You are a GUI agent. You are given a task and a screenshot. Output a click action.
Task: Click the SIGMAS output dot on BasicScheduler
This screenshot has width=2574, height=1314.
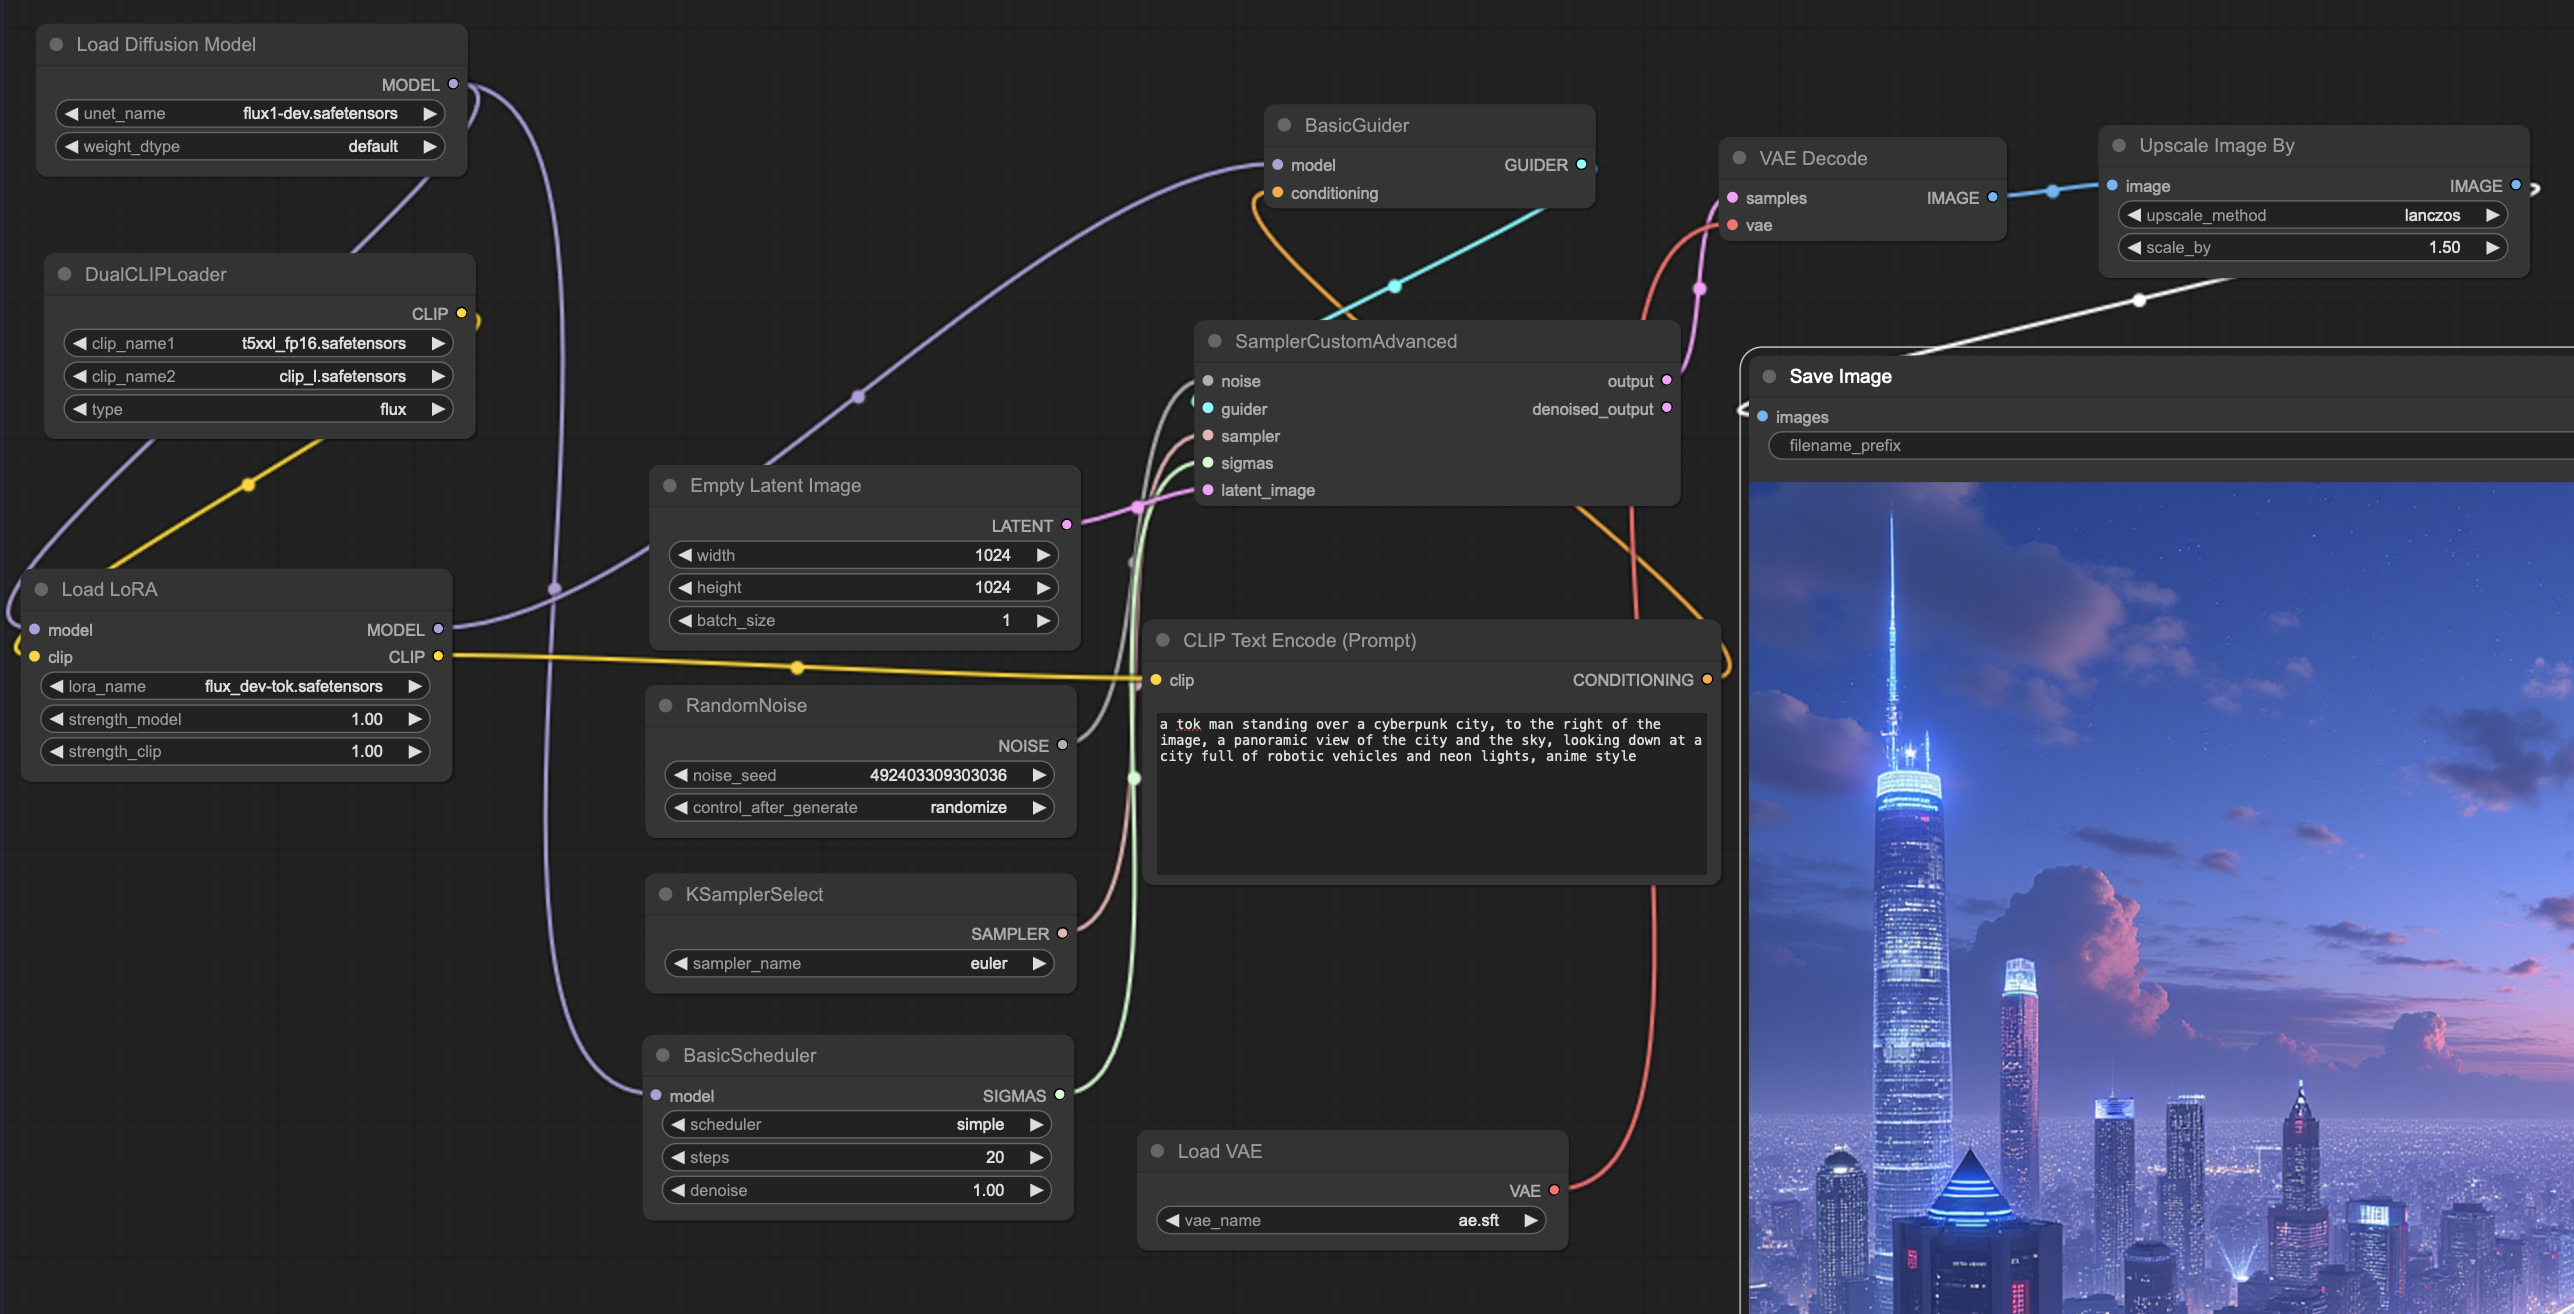(1059, 1095)
